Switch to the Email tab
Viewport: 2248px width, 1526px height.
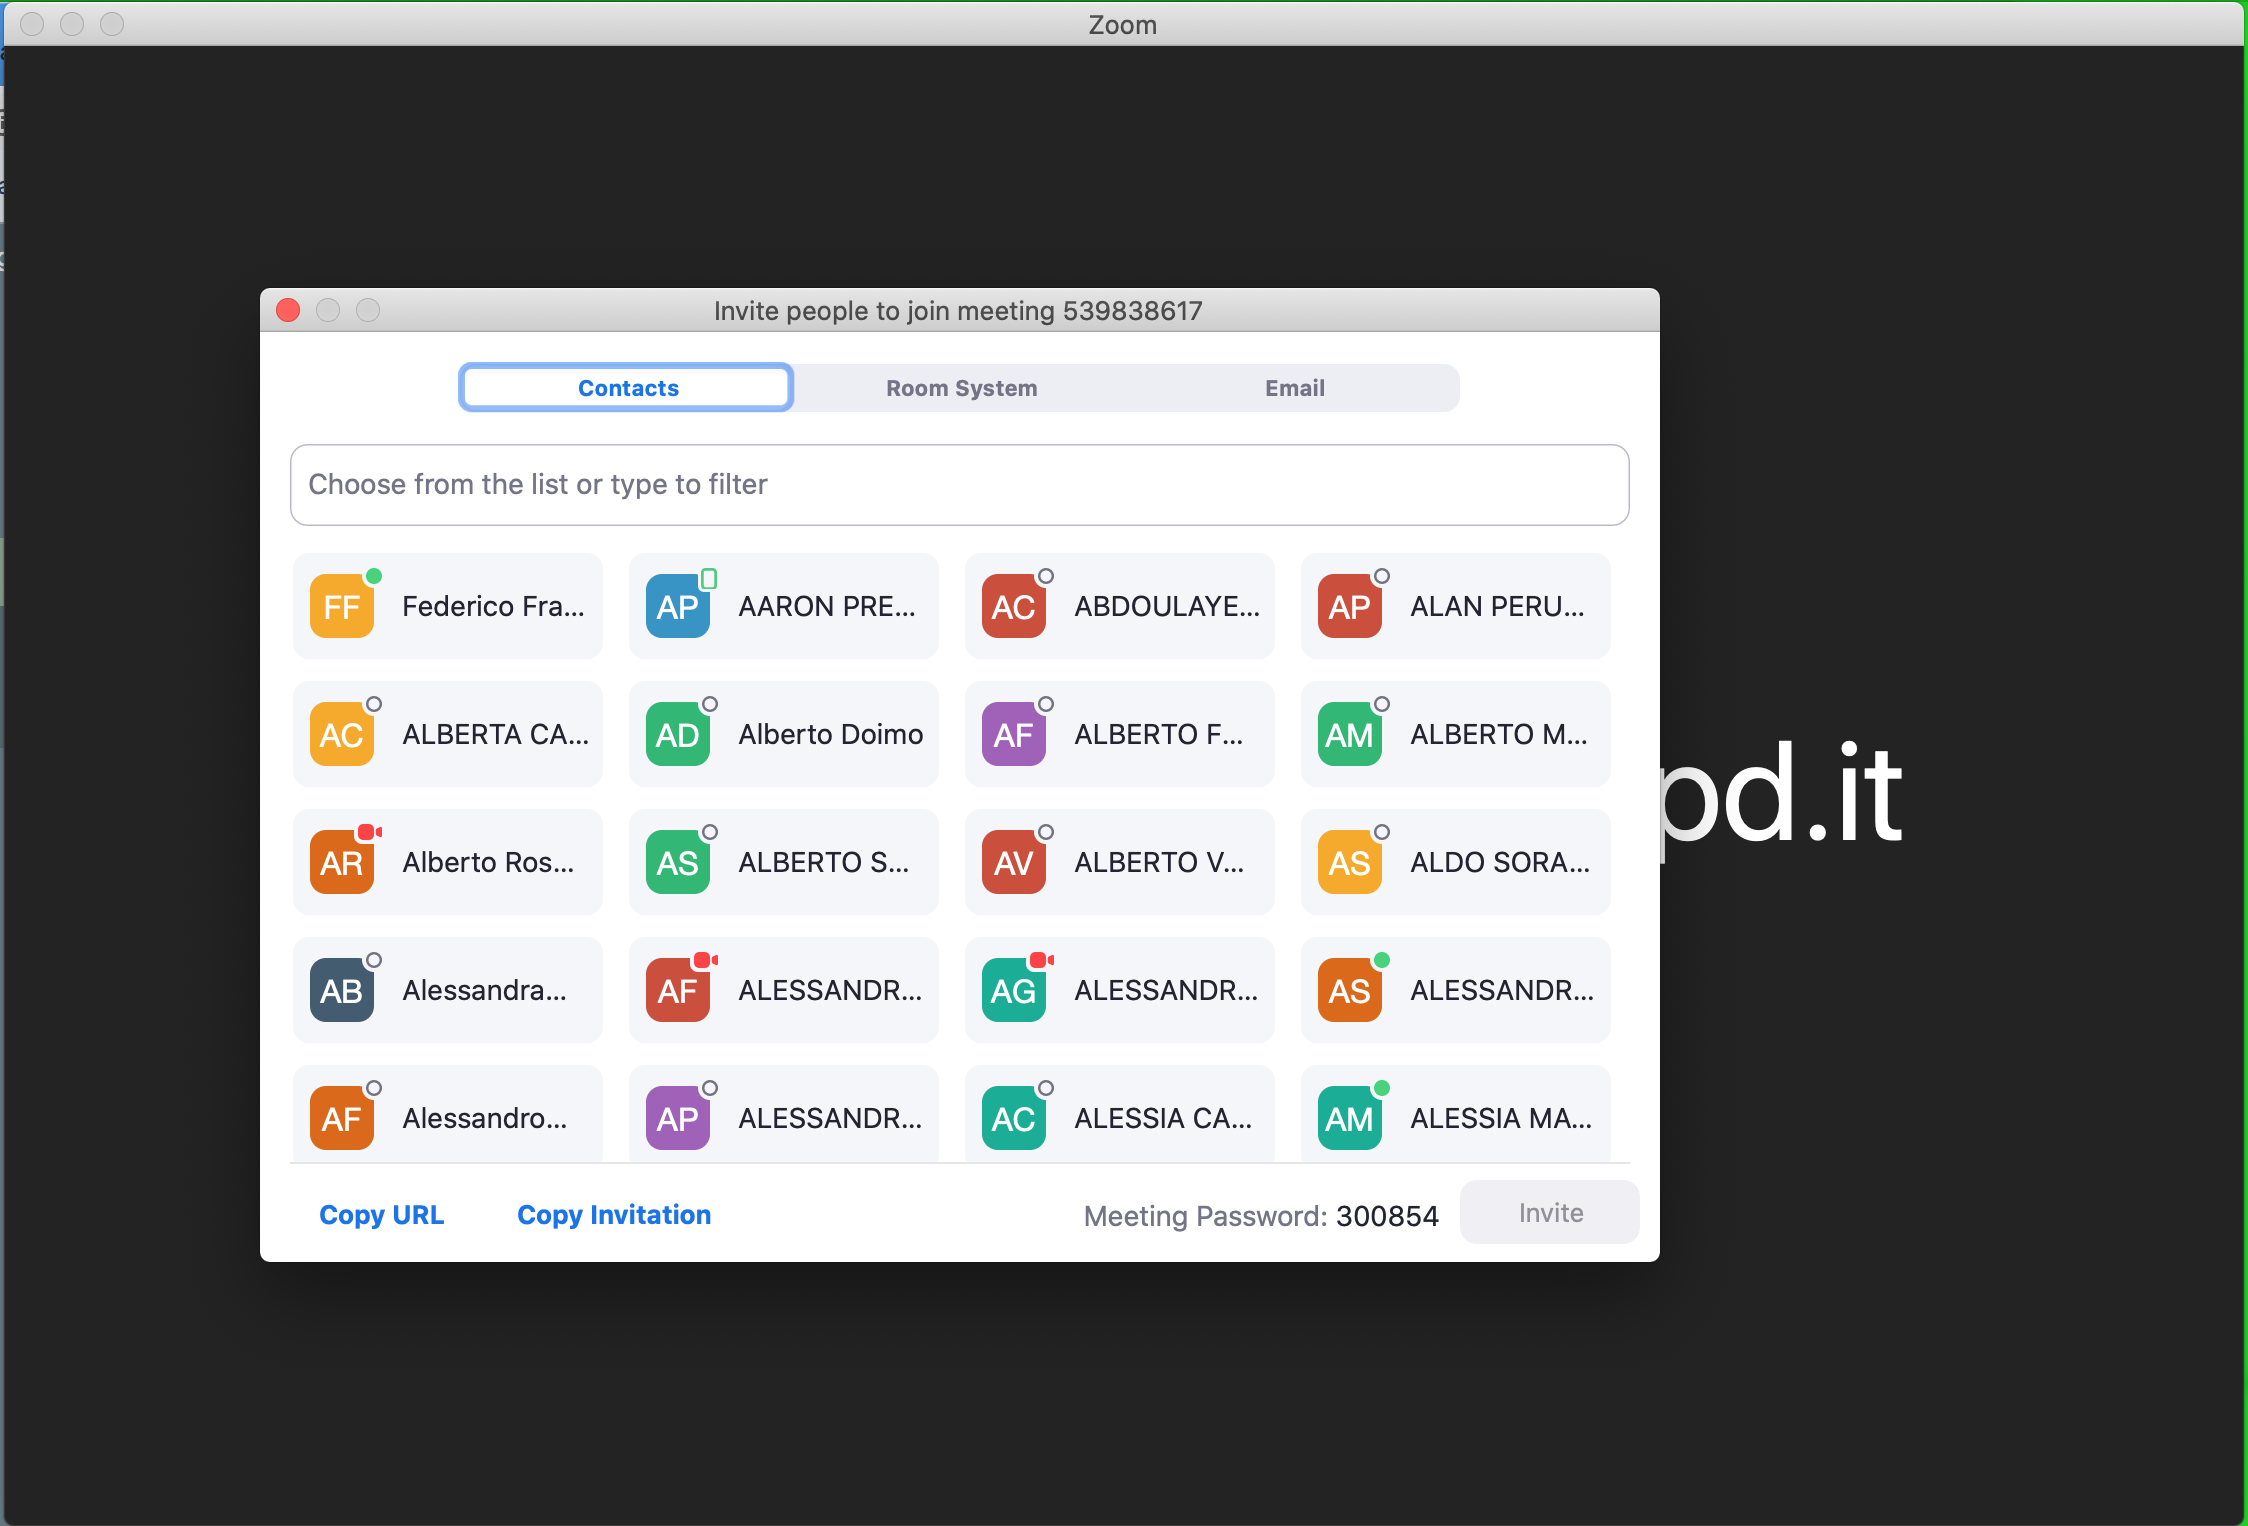tap(1294, 388)
